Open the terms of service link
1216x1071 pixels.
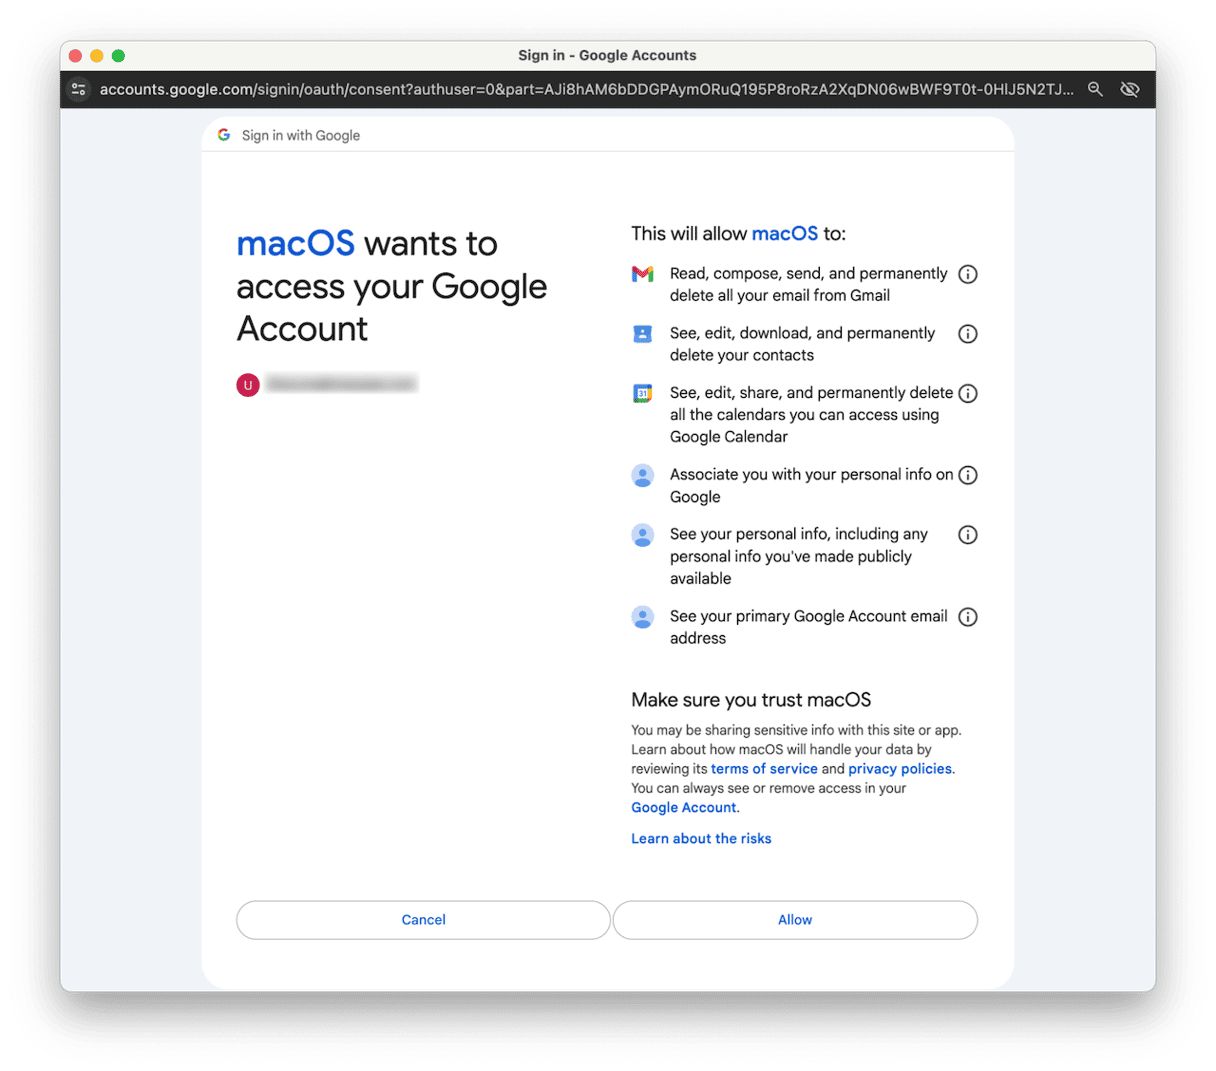point(764,769)
